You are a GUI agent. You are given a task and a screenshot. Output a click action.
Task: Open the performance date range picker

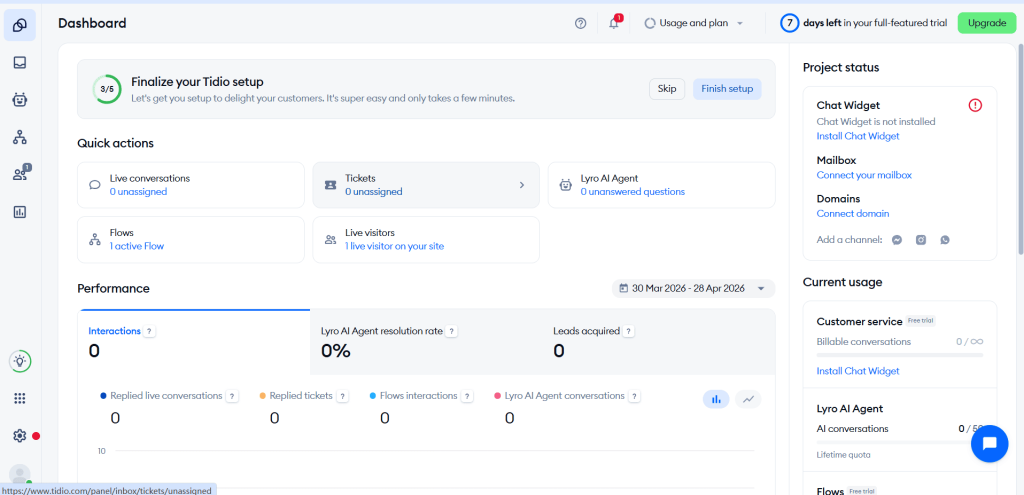coord(694,289)
